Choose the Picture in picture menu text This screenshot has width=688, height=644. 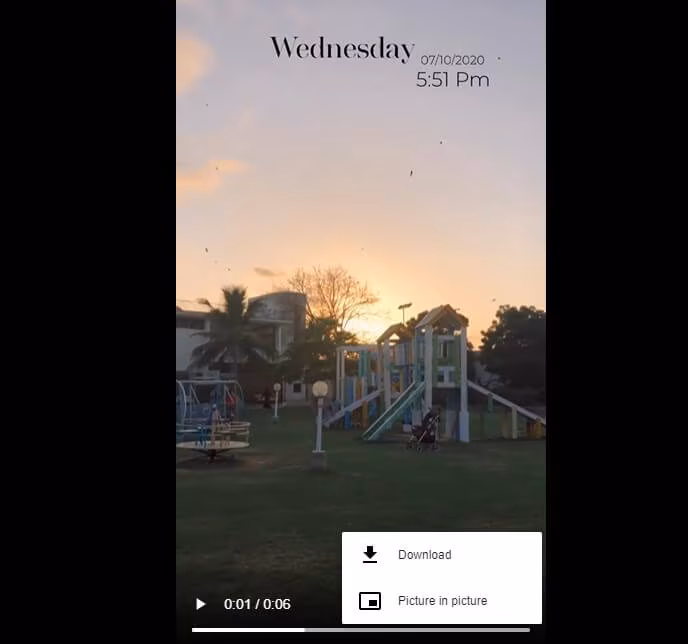point(442,601)
